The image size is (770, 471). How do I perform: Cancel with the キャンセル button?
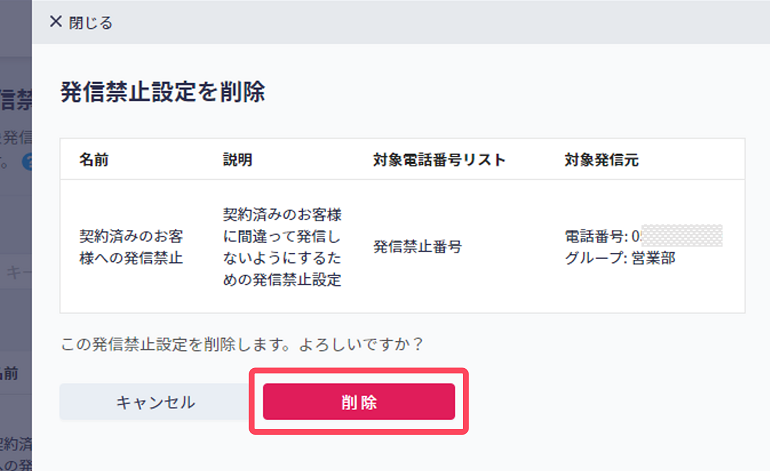point(155,402)
